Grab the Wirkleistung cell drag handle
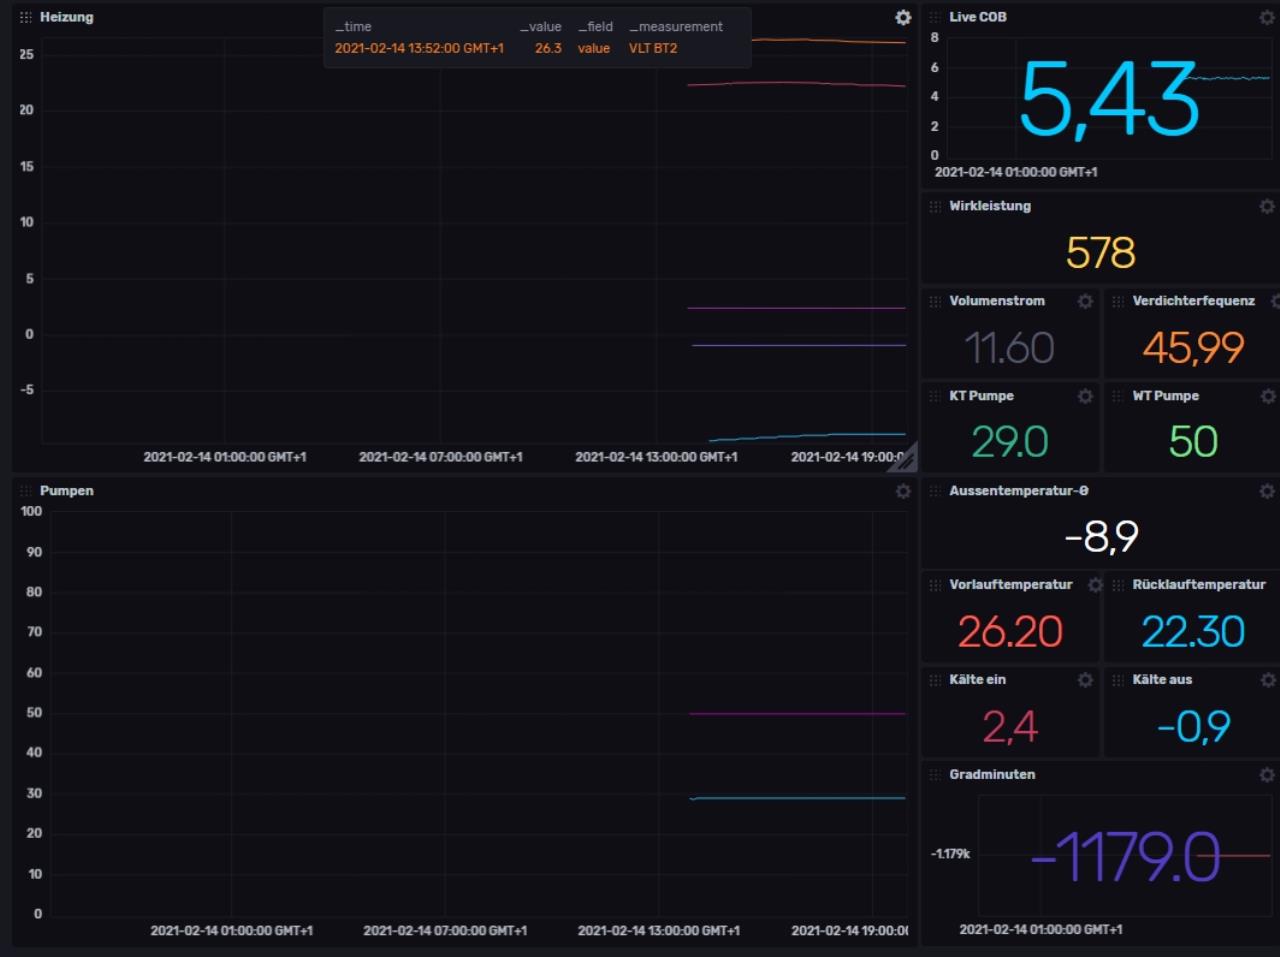The width and height of the screenshot is (1280, 957). click(935, 206)
